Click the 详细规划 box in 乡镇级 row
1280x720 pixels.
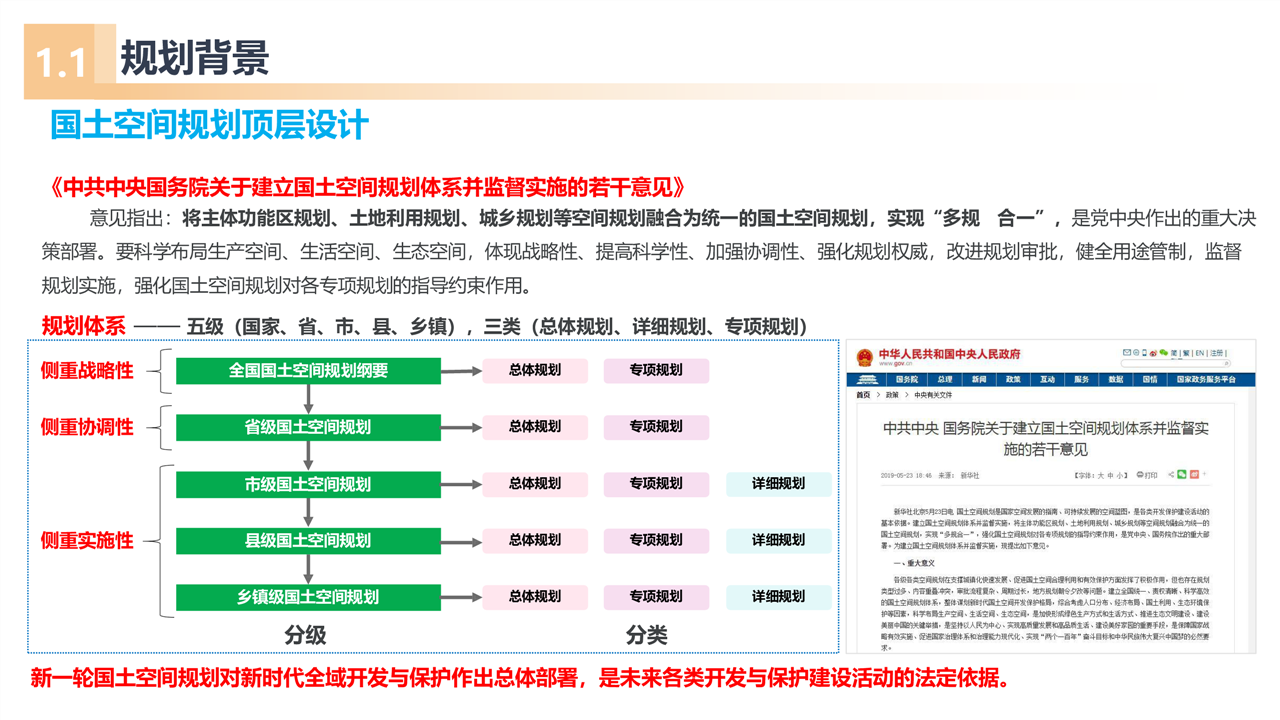click(x=778, y=597)
